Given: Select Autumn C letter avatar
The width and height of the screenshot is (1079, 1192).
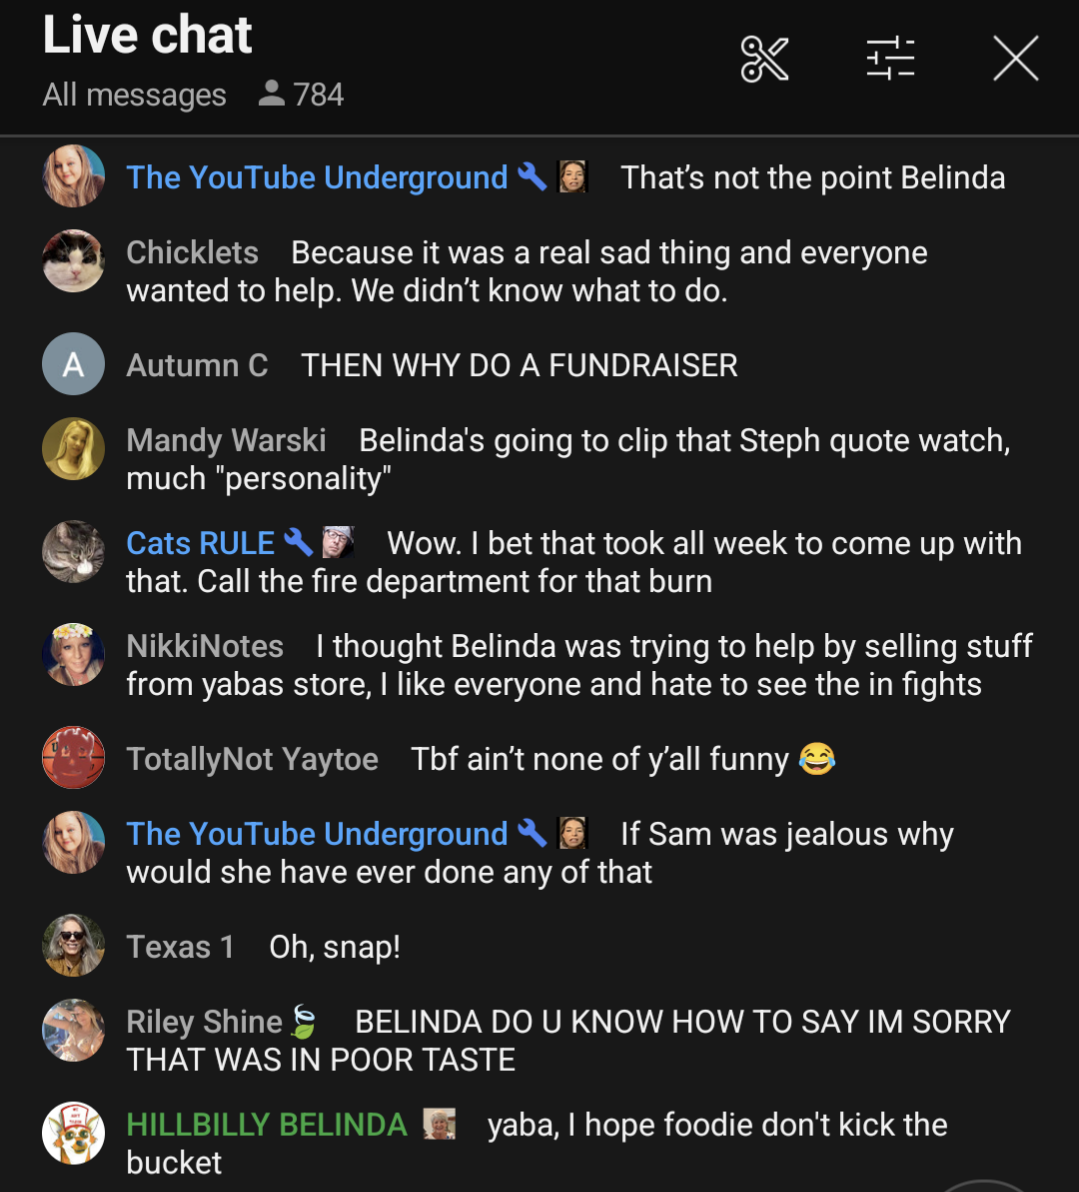Looking at the screenshot, I should [x=73, y=363].
